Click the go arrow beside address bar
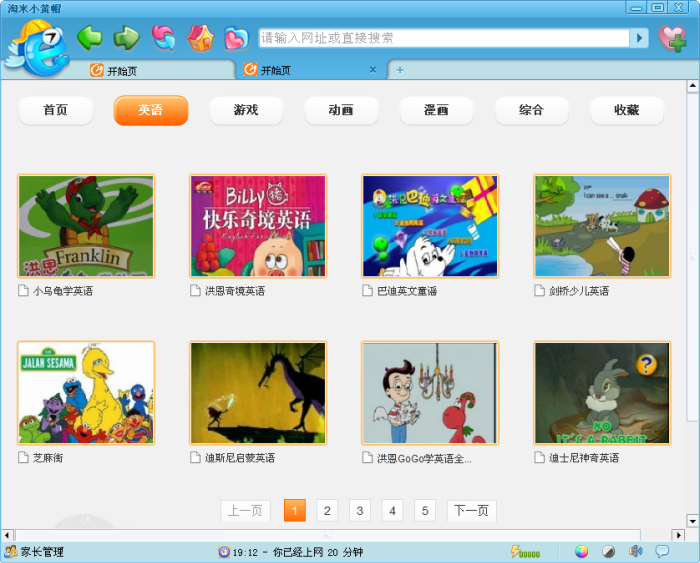700x563 pixels. (639, 38)
